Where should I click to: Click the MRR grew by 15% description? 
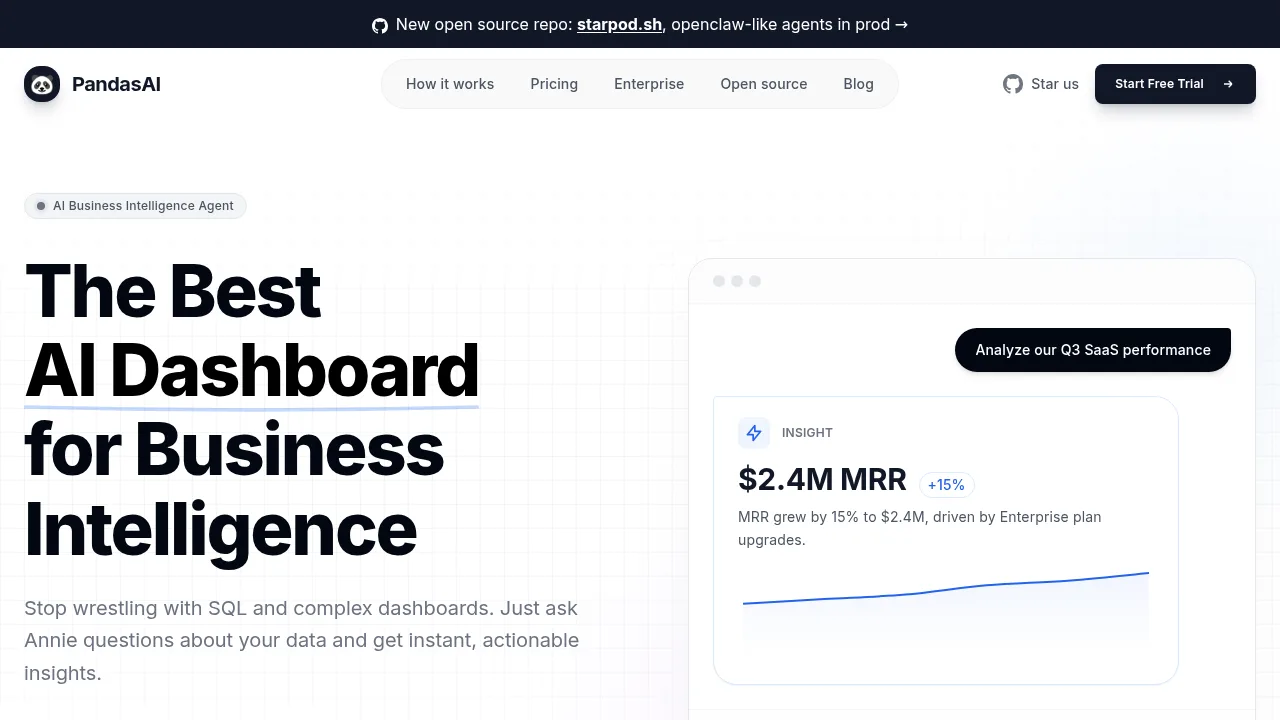pyautogui.click(x=920, y=528)
